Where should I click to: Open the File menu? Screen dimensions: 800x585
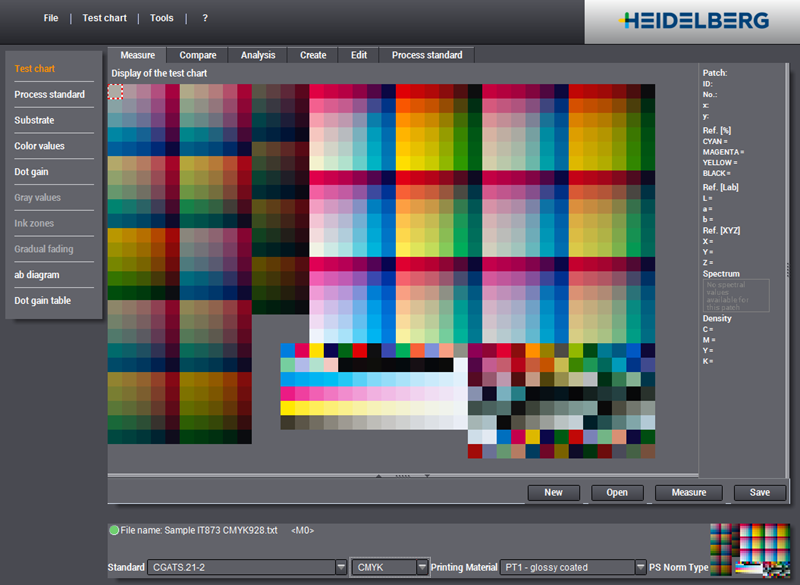pyautogui.click(x=51, y=18)
